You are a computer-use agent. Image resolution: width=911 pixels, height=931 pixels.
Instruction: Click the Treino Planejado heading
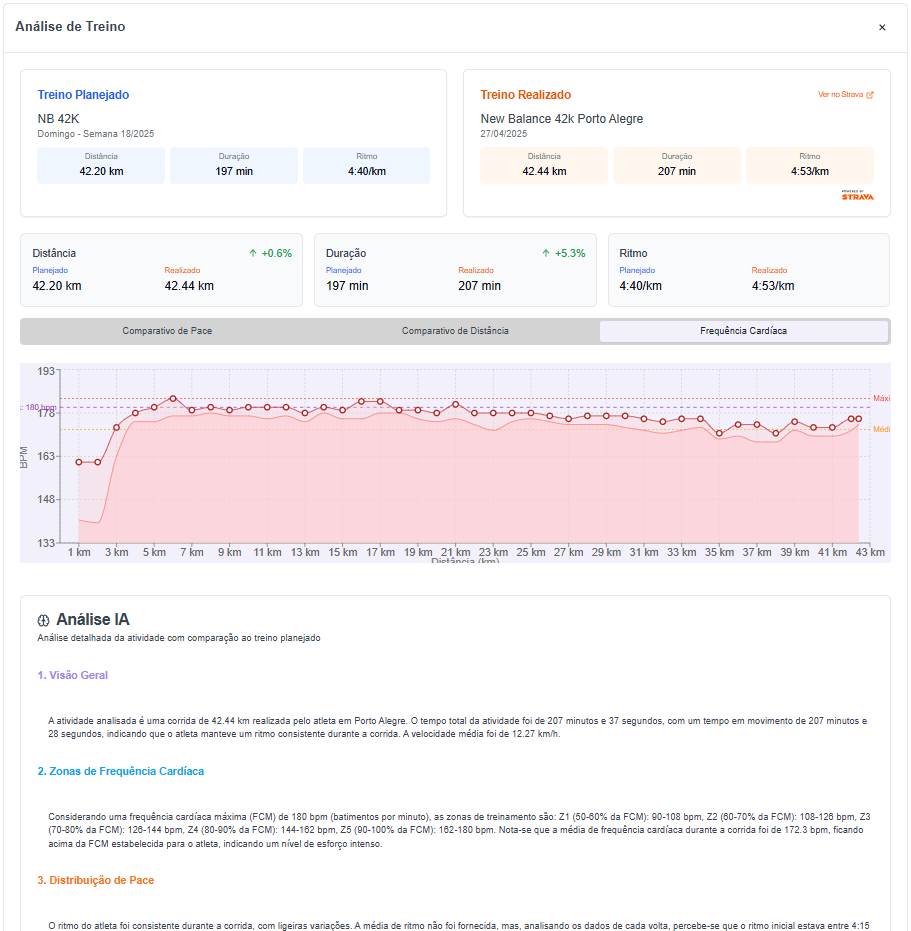tap(83, 95)
